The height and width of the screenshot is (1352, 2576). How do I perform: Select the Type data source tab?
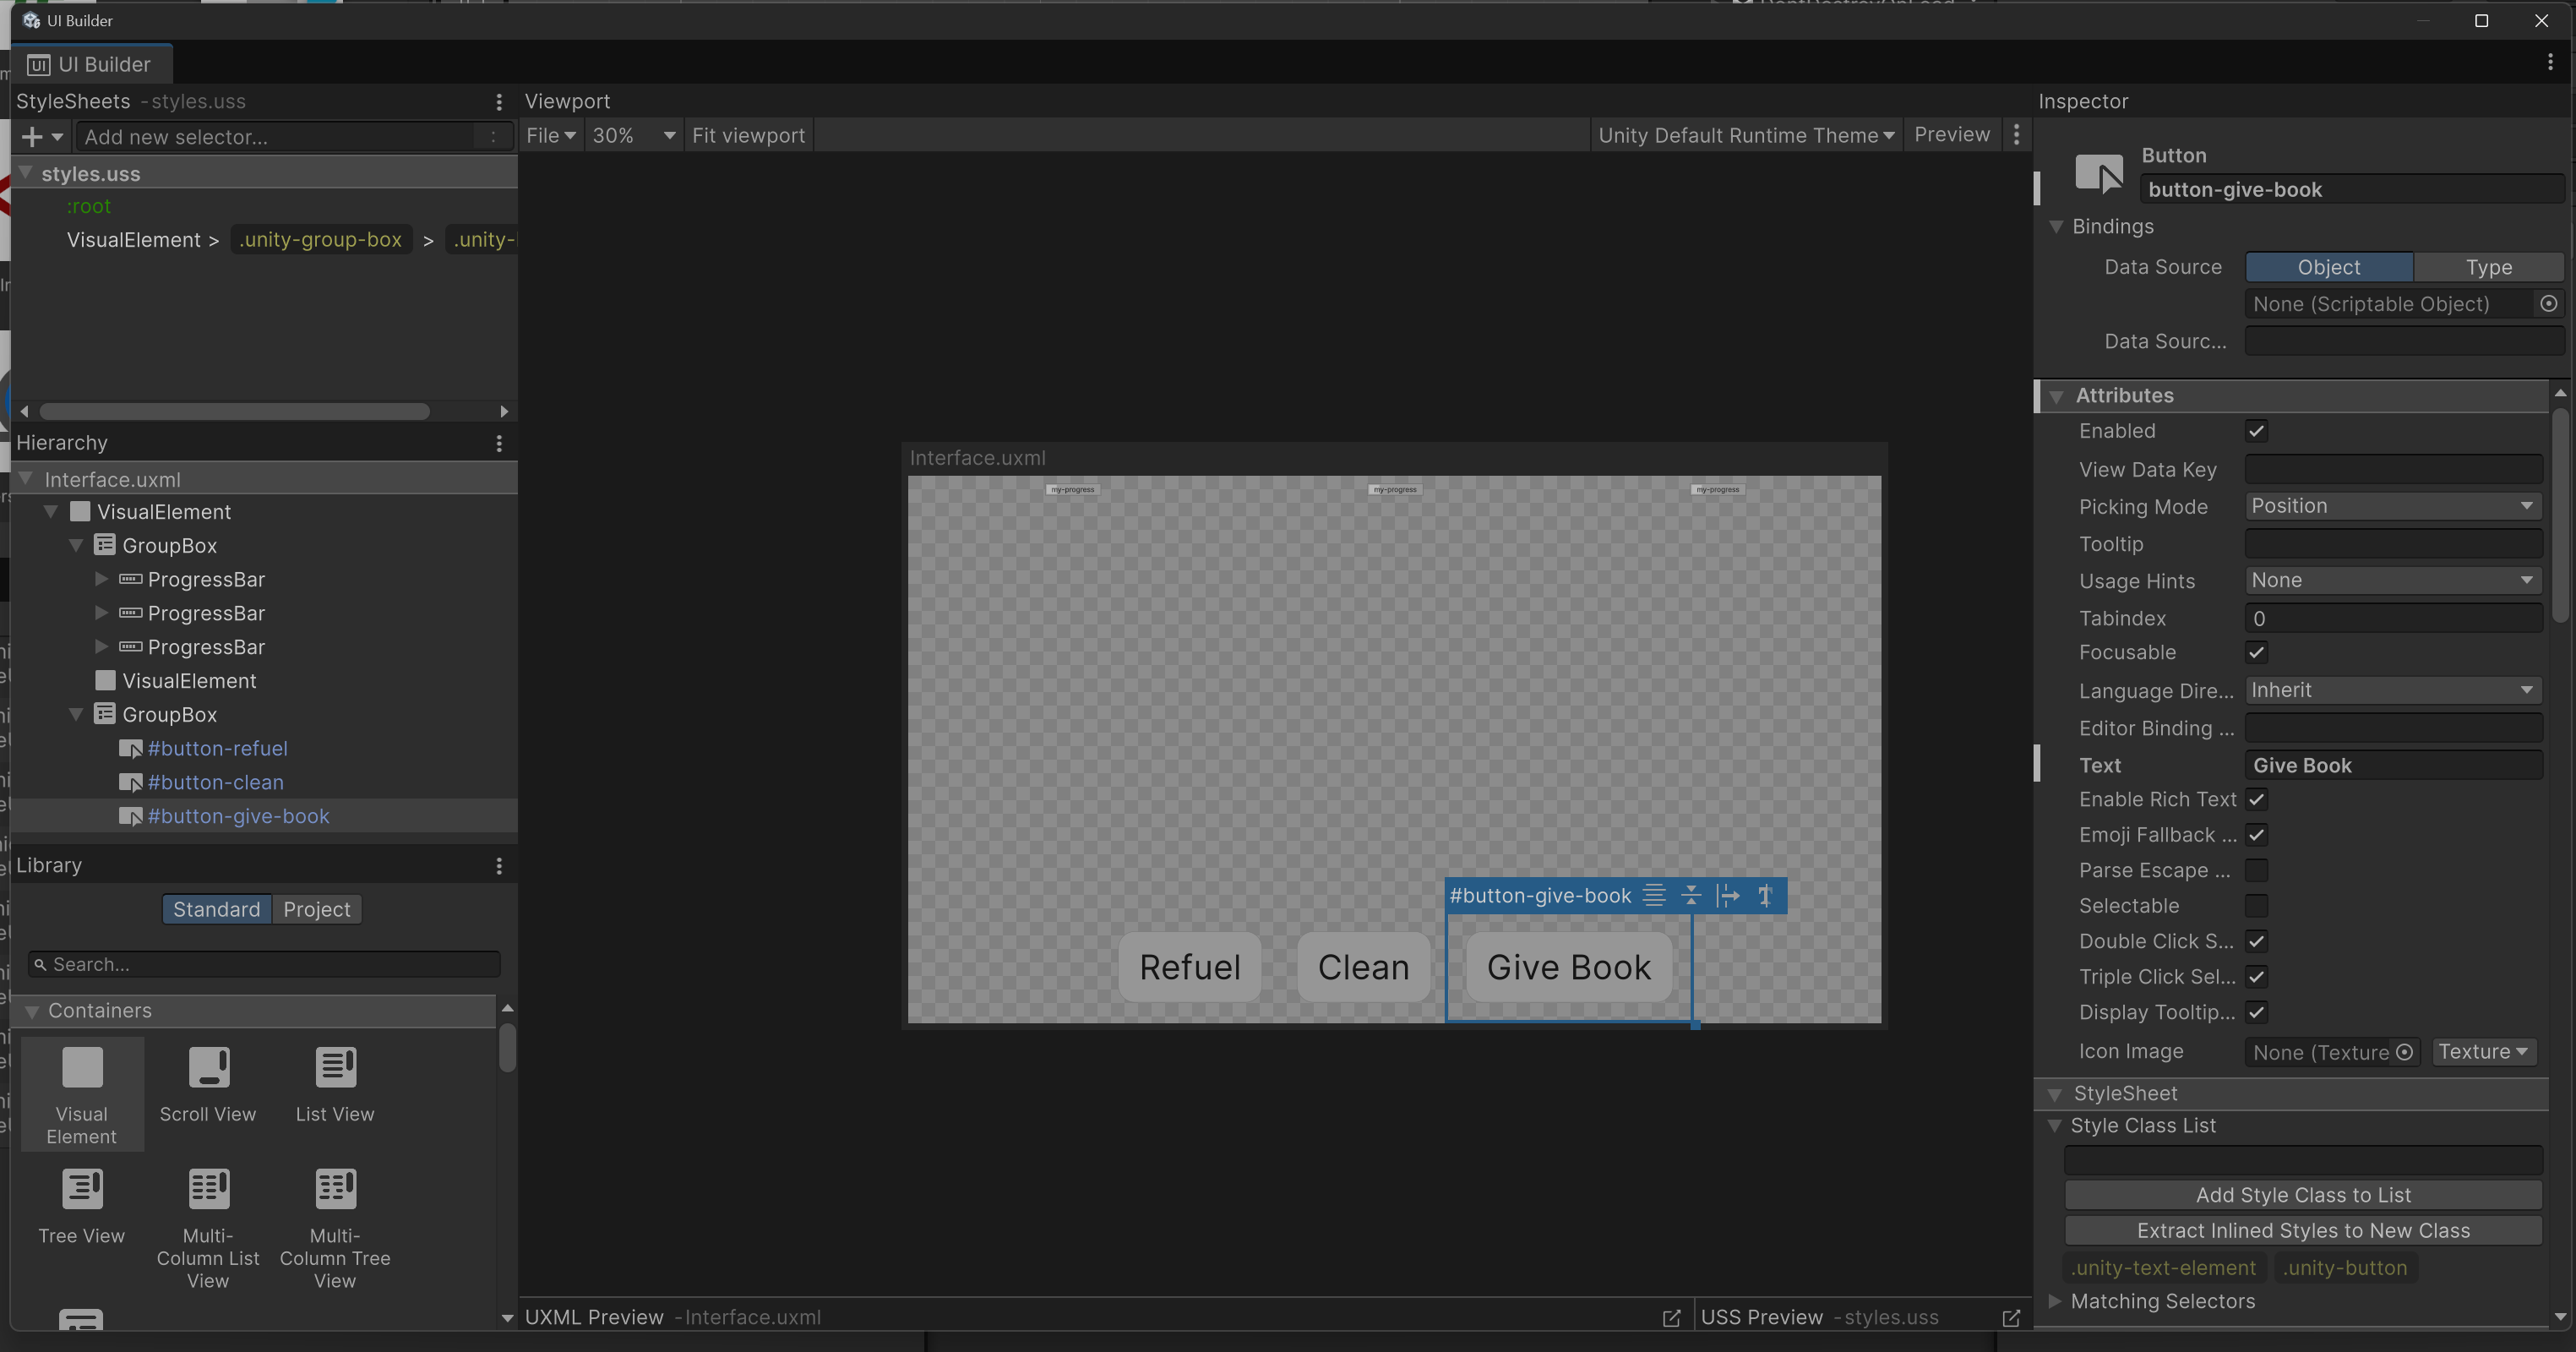point(2488,267)
